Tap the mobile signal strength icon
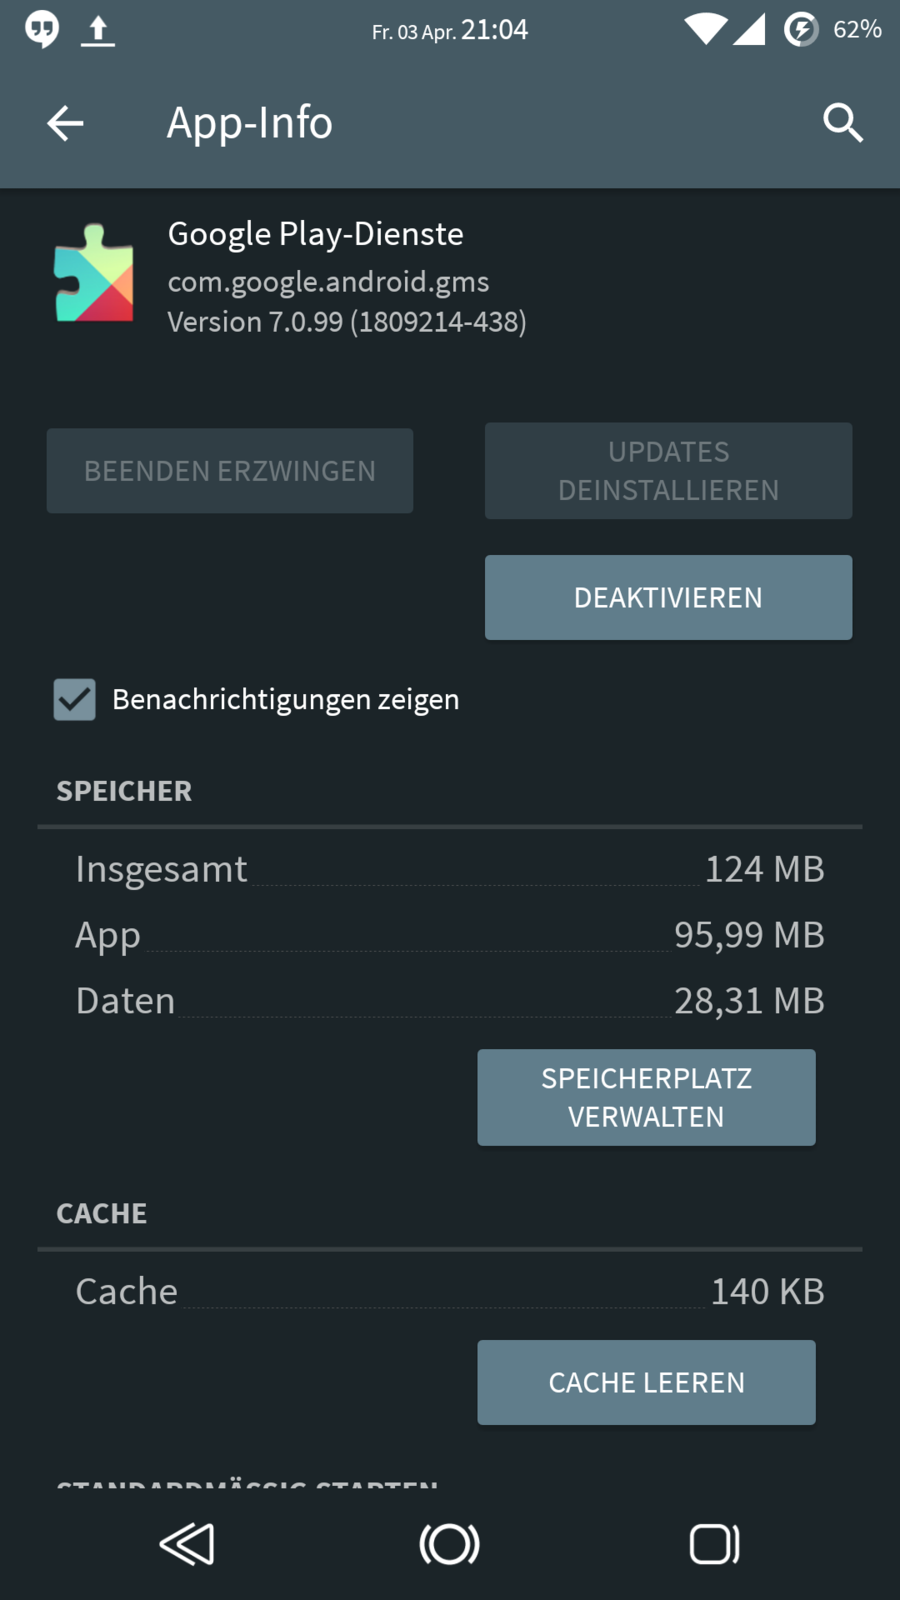The image size is (900, 1600). pyautogui.click(x=749, y=30)
